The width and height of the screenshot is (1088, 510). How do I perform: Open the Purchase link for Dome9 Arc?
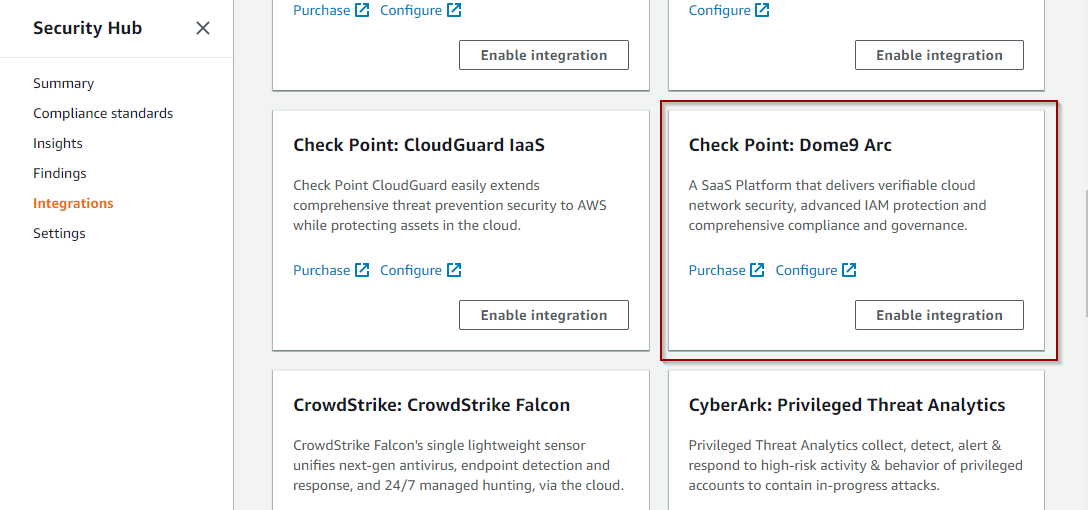click(717, 270)
